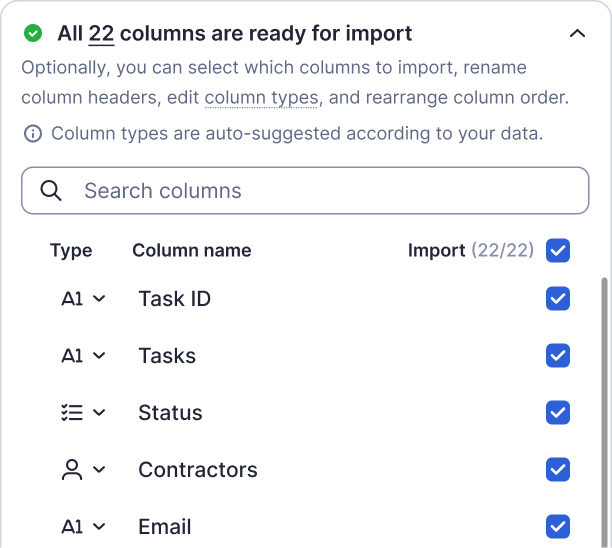Click the text type icon for Task ID
612x548 pixels.
point(72,299)
